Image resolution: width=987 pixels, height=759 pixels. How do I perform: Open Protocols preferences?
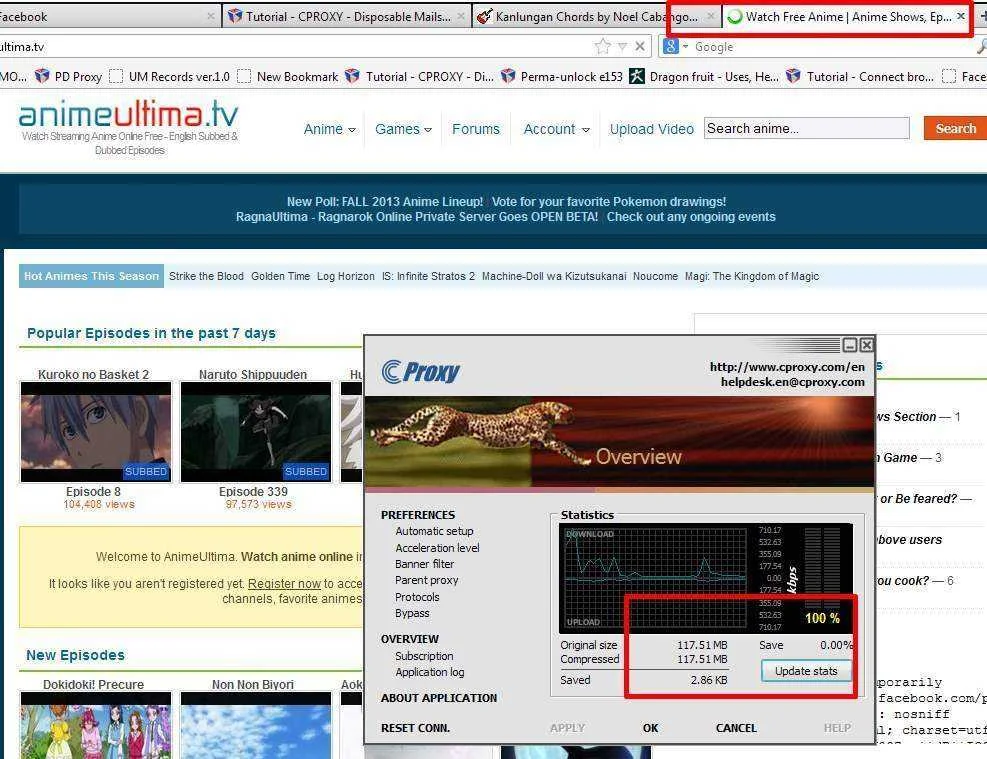pos(417,597)
